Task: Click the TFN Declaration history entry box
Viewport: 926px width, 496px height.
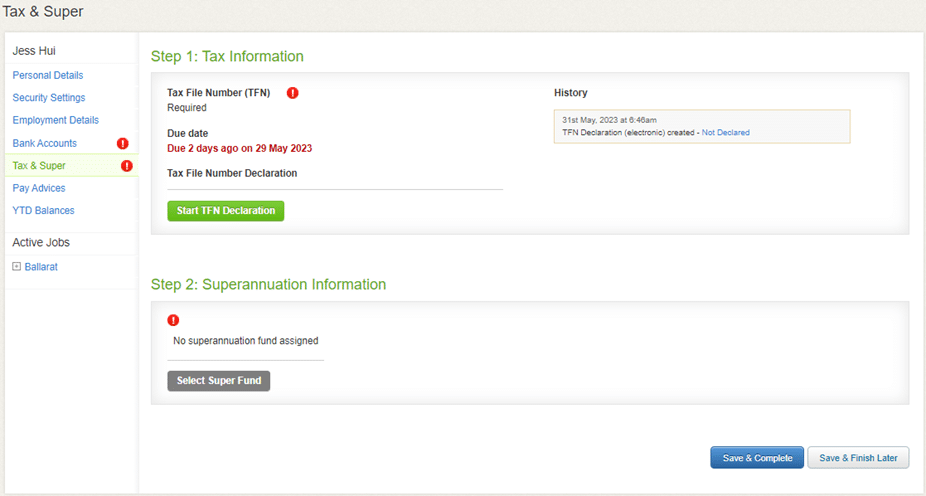Action: 702,126
